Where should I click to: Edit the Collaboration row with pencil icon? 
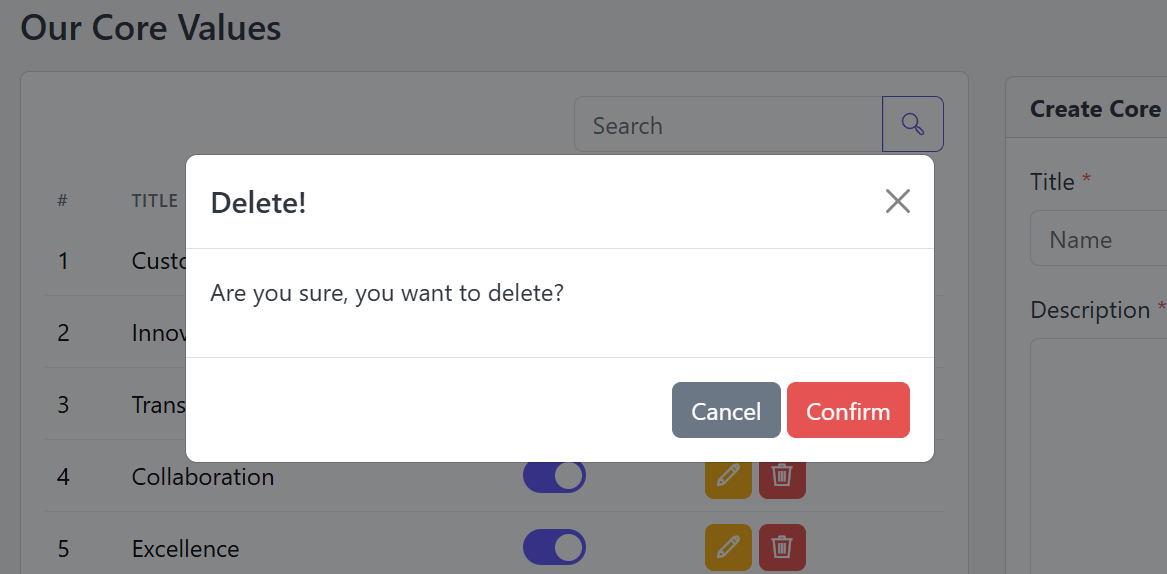click(x=728, y=476)
